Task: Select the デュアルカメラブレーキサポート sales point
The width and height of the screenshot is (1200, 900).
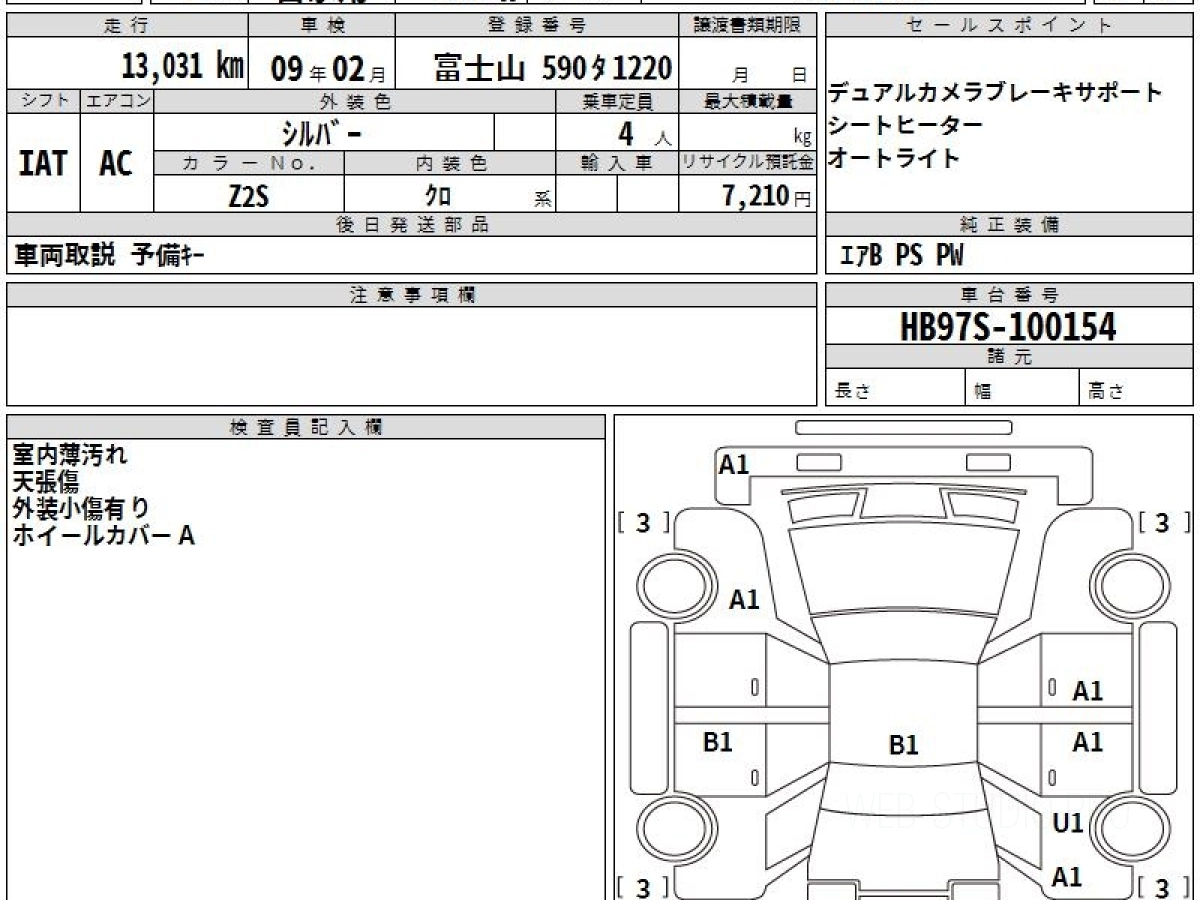Action: coord(994,93)
